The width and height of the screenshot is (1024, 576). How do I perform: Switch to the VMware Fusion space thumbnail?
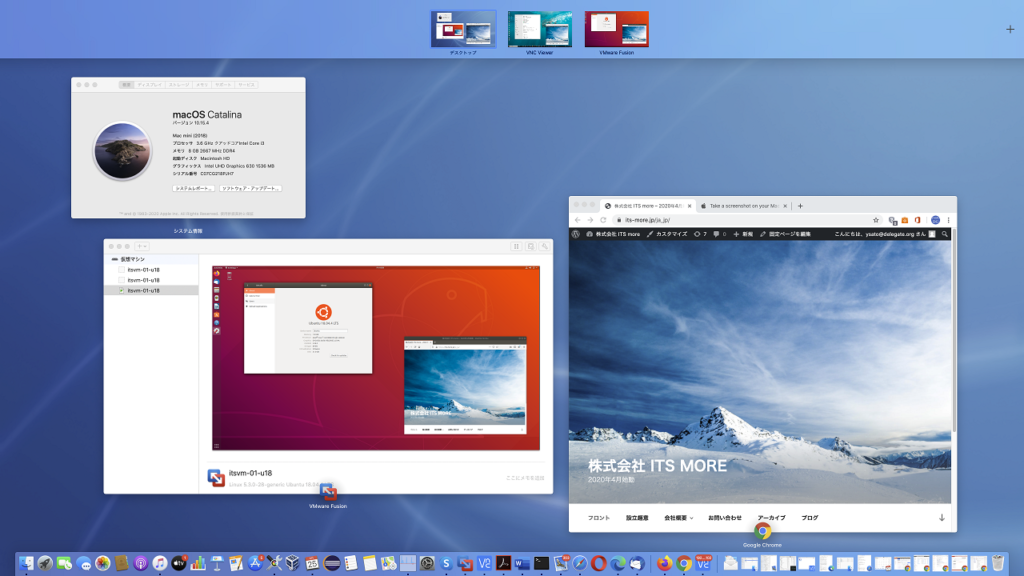pos(616,29)
